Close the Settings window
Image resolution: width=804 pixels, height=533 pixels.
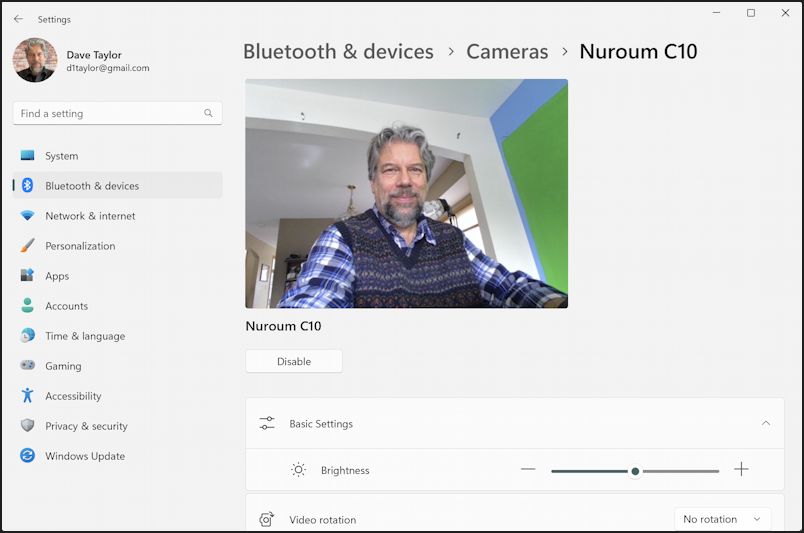point(785,12)
